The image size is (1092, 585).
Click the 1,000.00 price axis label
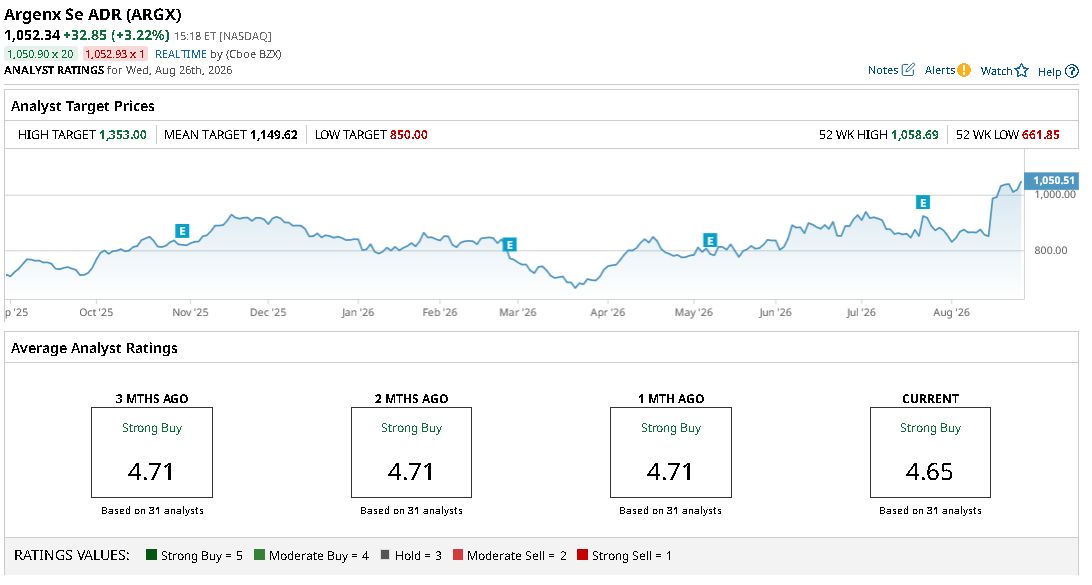(1054, 195)
